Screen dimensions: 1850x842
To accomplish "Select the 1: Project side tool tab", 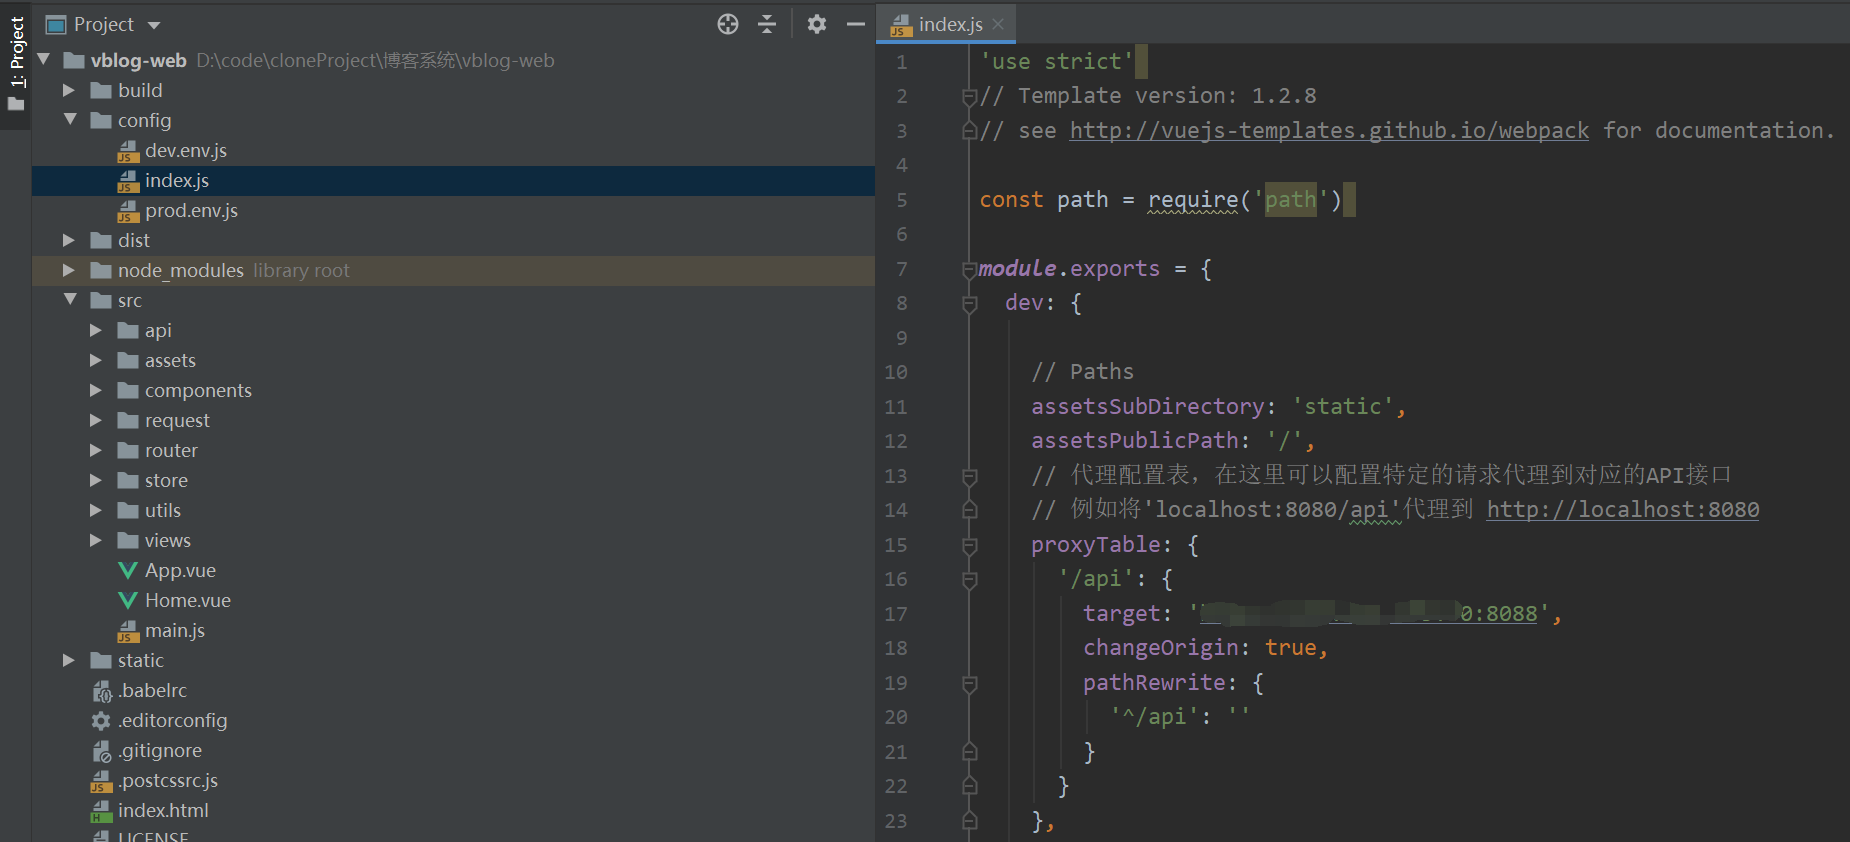I will [x=16, y=52].
